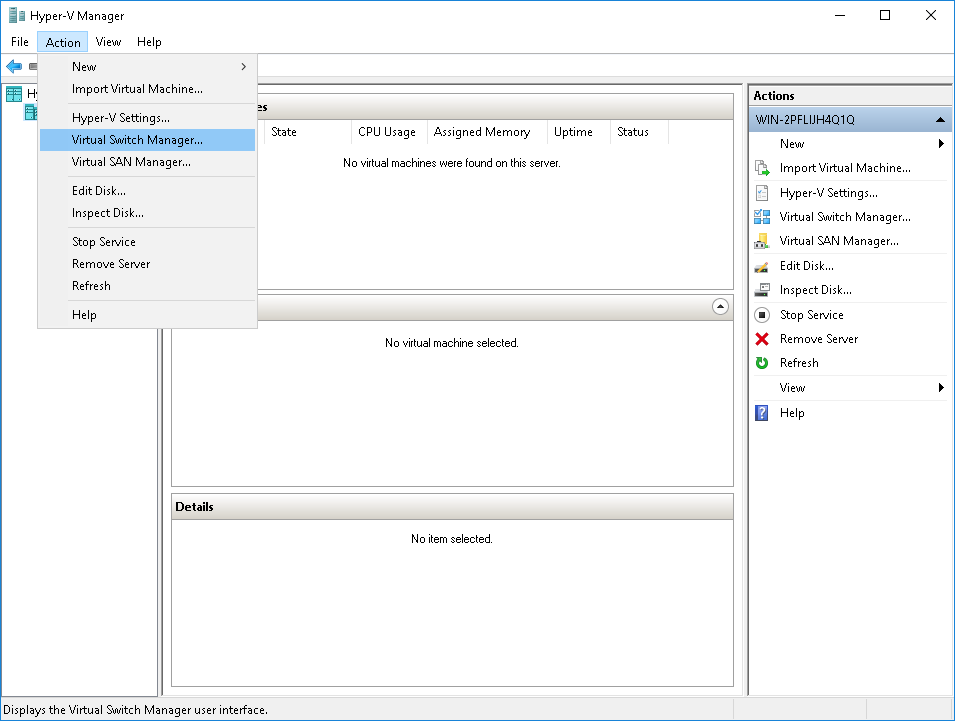Click the blue Help icon in Actions pane
The height and width of the screenshot is (721, 955).
[x=762, y=413]
